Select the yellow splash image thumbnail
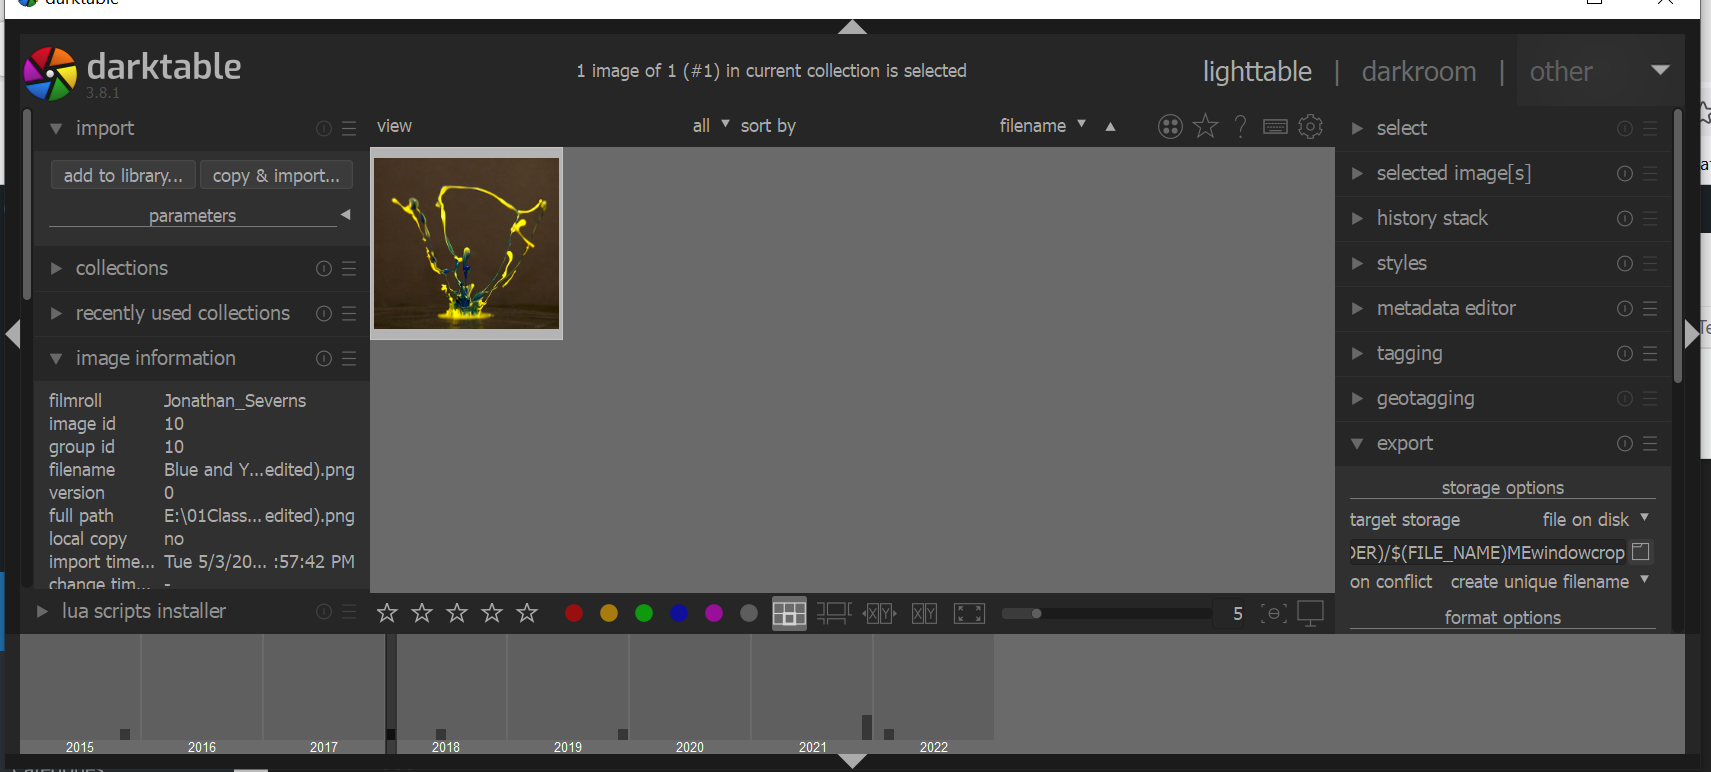 pyautogui.click(x=466, y=243)
